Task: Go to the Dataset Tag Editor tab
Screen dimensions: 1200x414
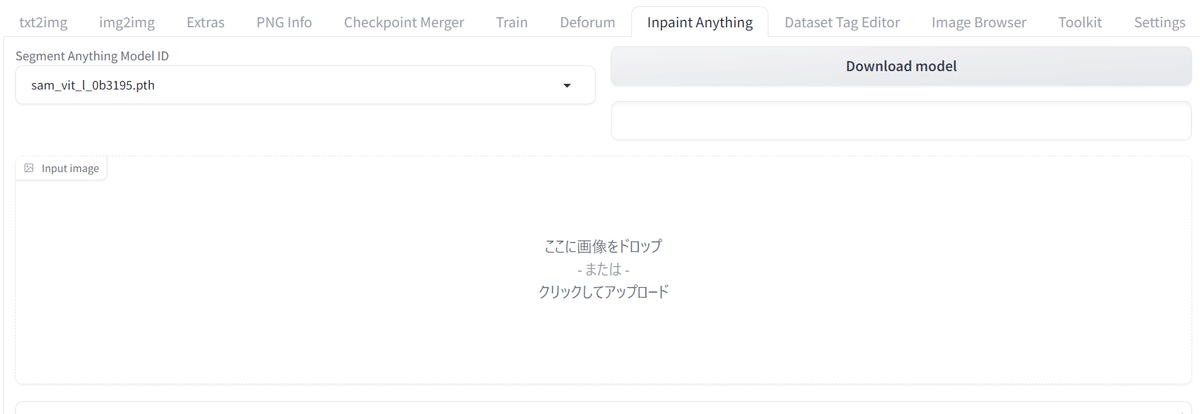Action: click(x=842, y=22)
